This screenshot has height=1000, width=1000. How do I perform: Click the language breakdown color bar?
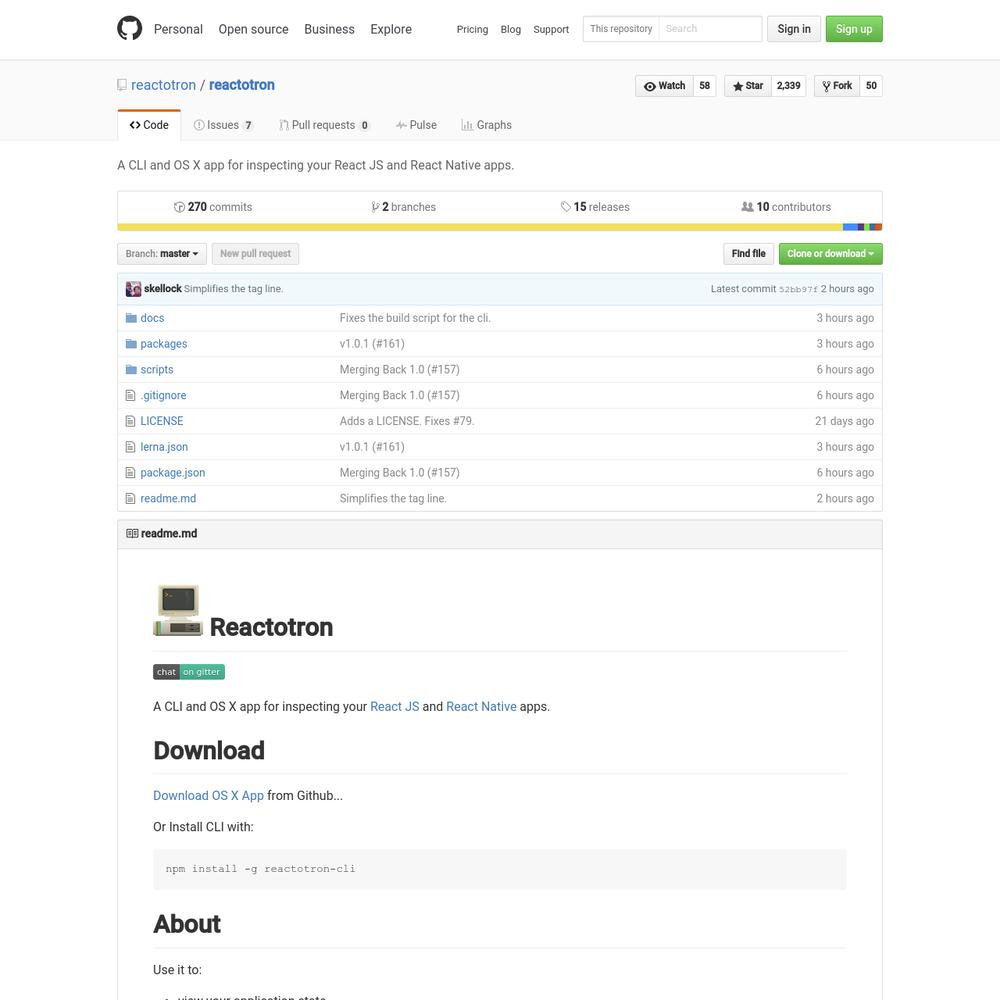(500, 227)
